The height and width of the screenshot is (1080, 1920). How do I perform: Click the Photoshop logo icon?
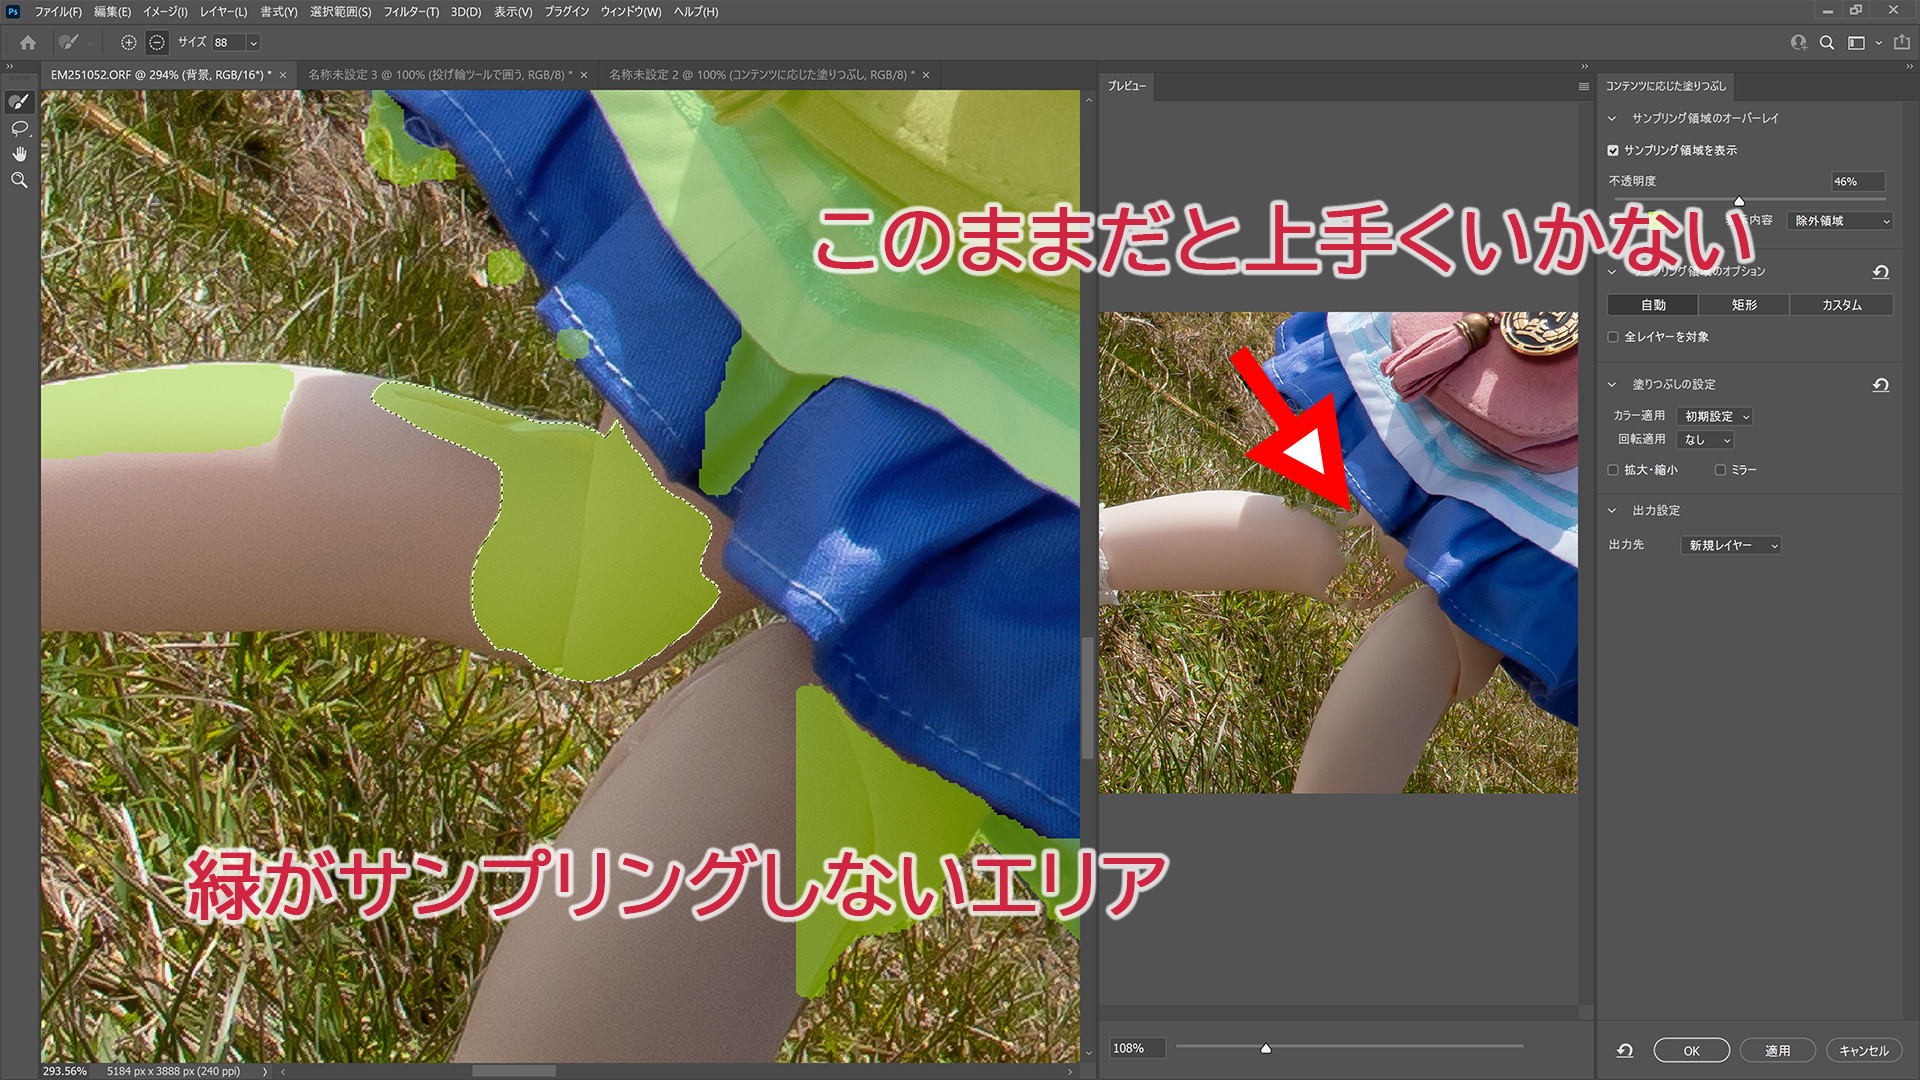click(x=12, y=11)
